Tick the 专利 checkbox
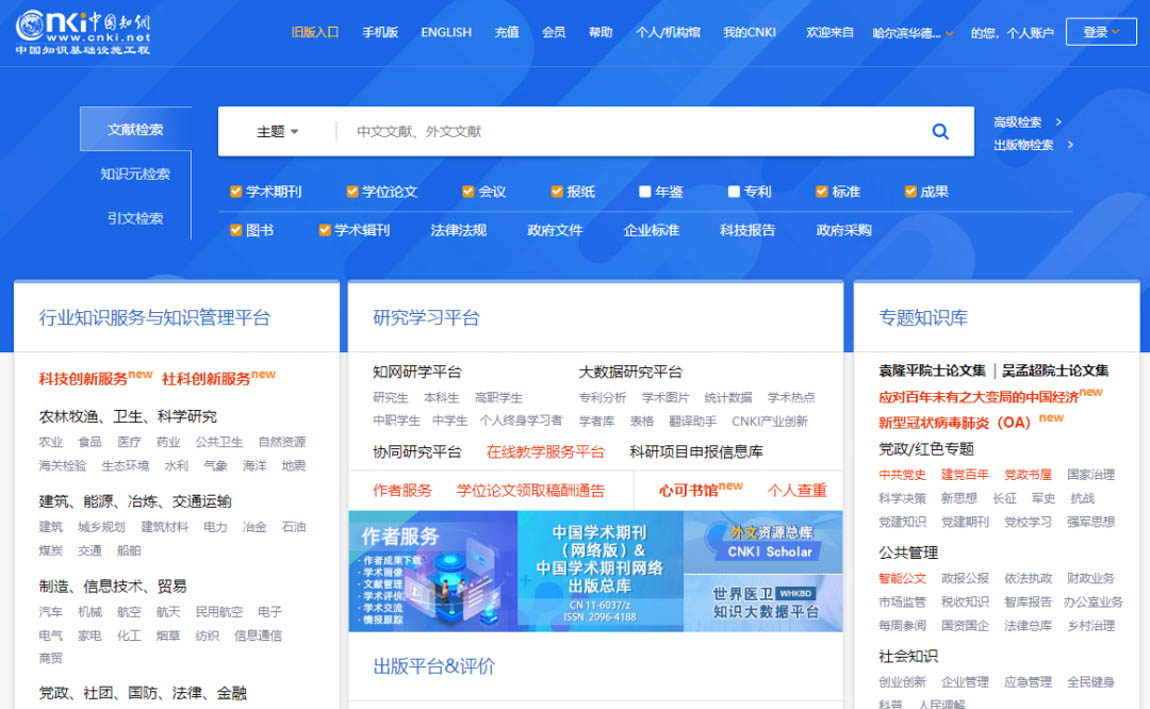 pos(734,192)
